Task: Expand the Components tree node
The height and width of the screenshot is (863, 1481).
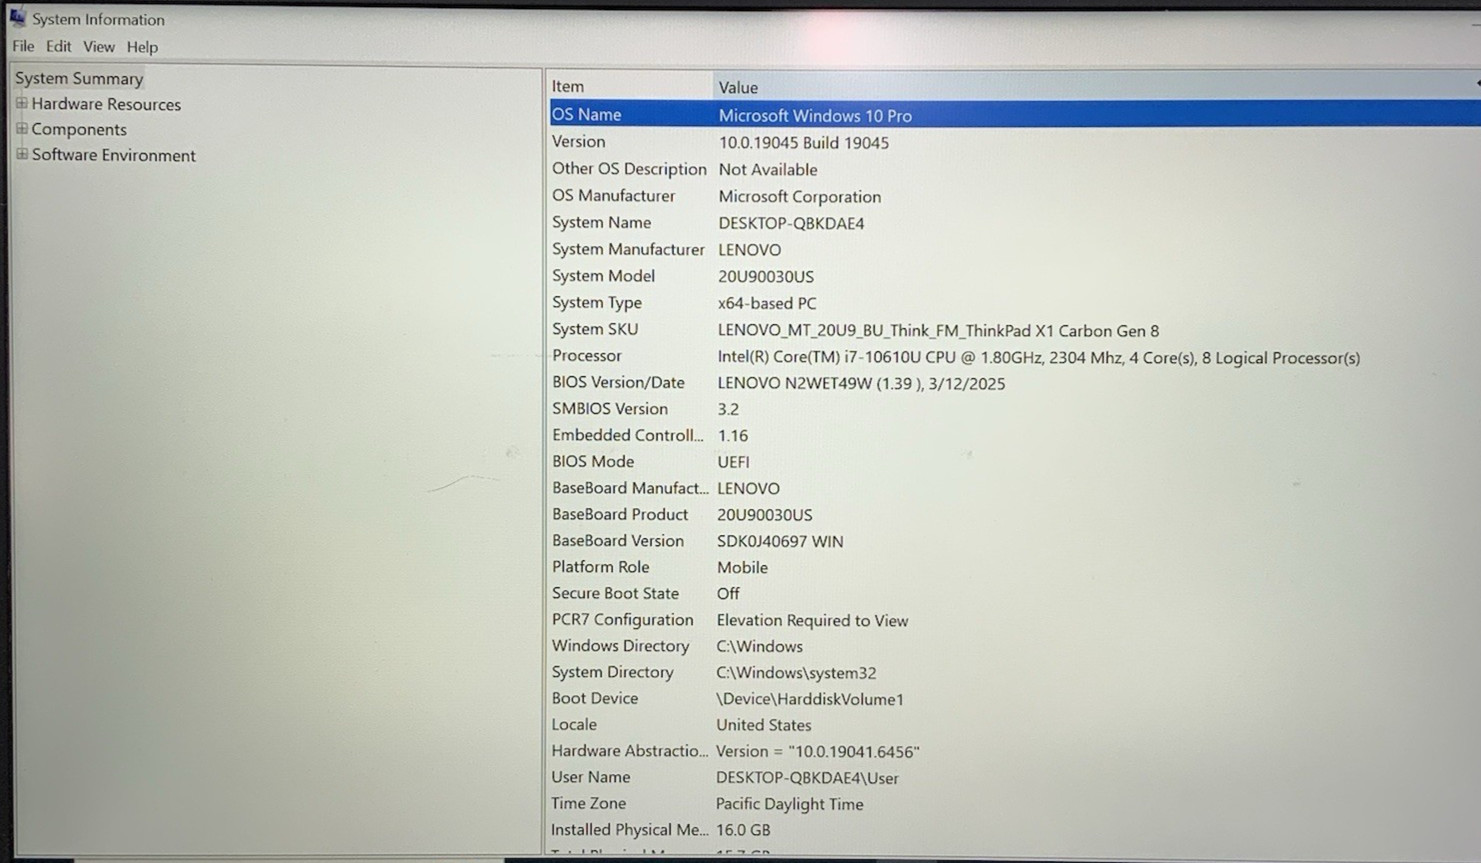Action: coord(21,128)
